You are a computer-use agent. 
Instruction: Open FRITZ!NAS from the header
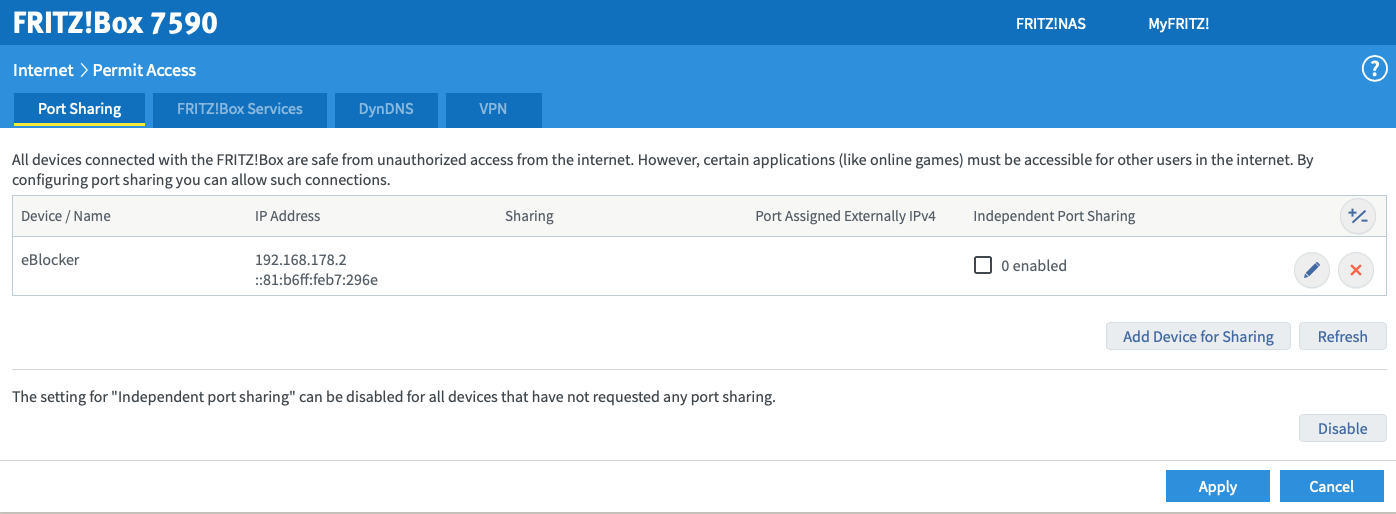1051,24
